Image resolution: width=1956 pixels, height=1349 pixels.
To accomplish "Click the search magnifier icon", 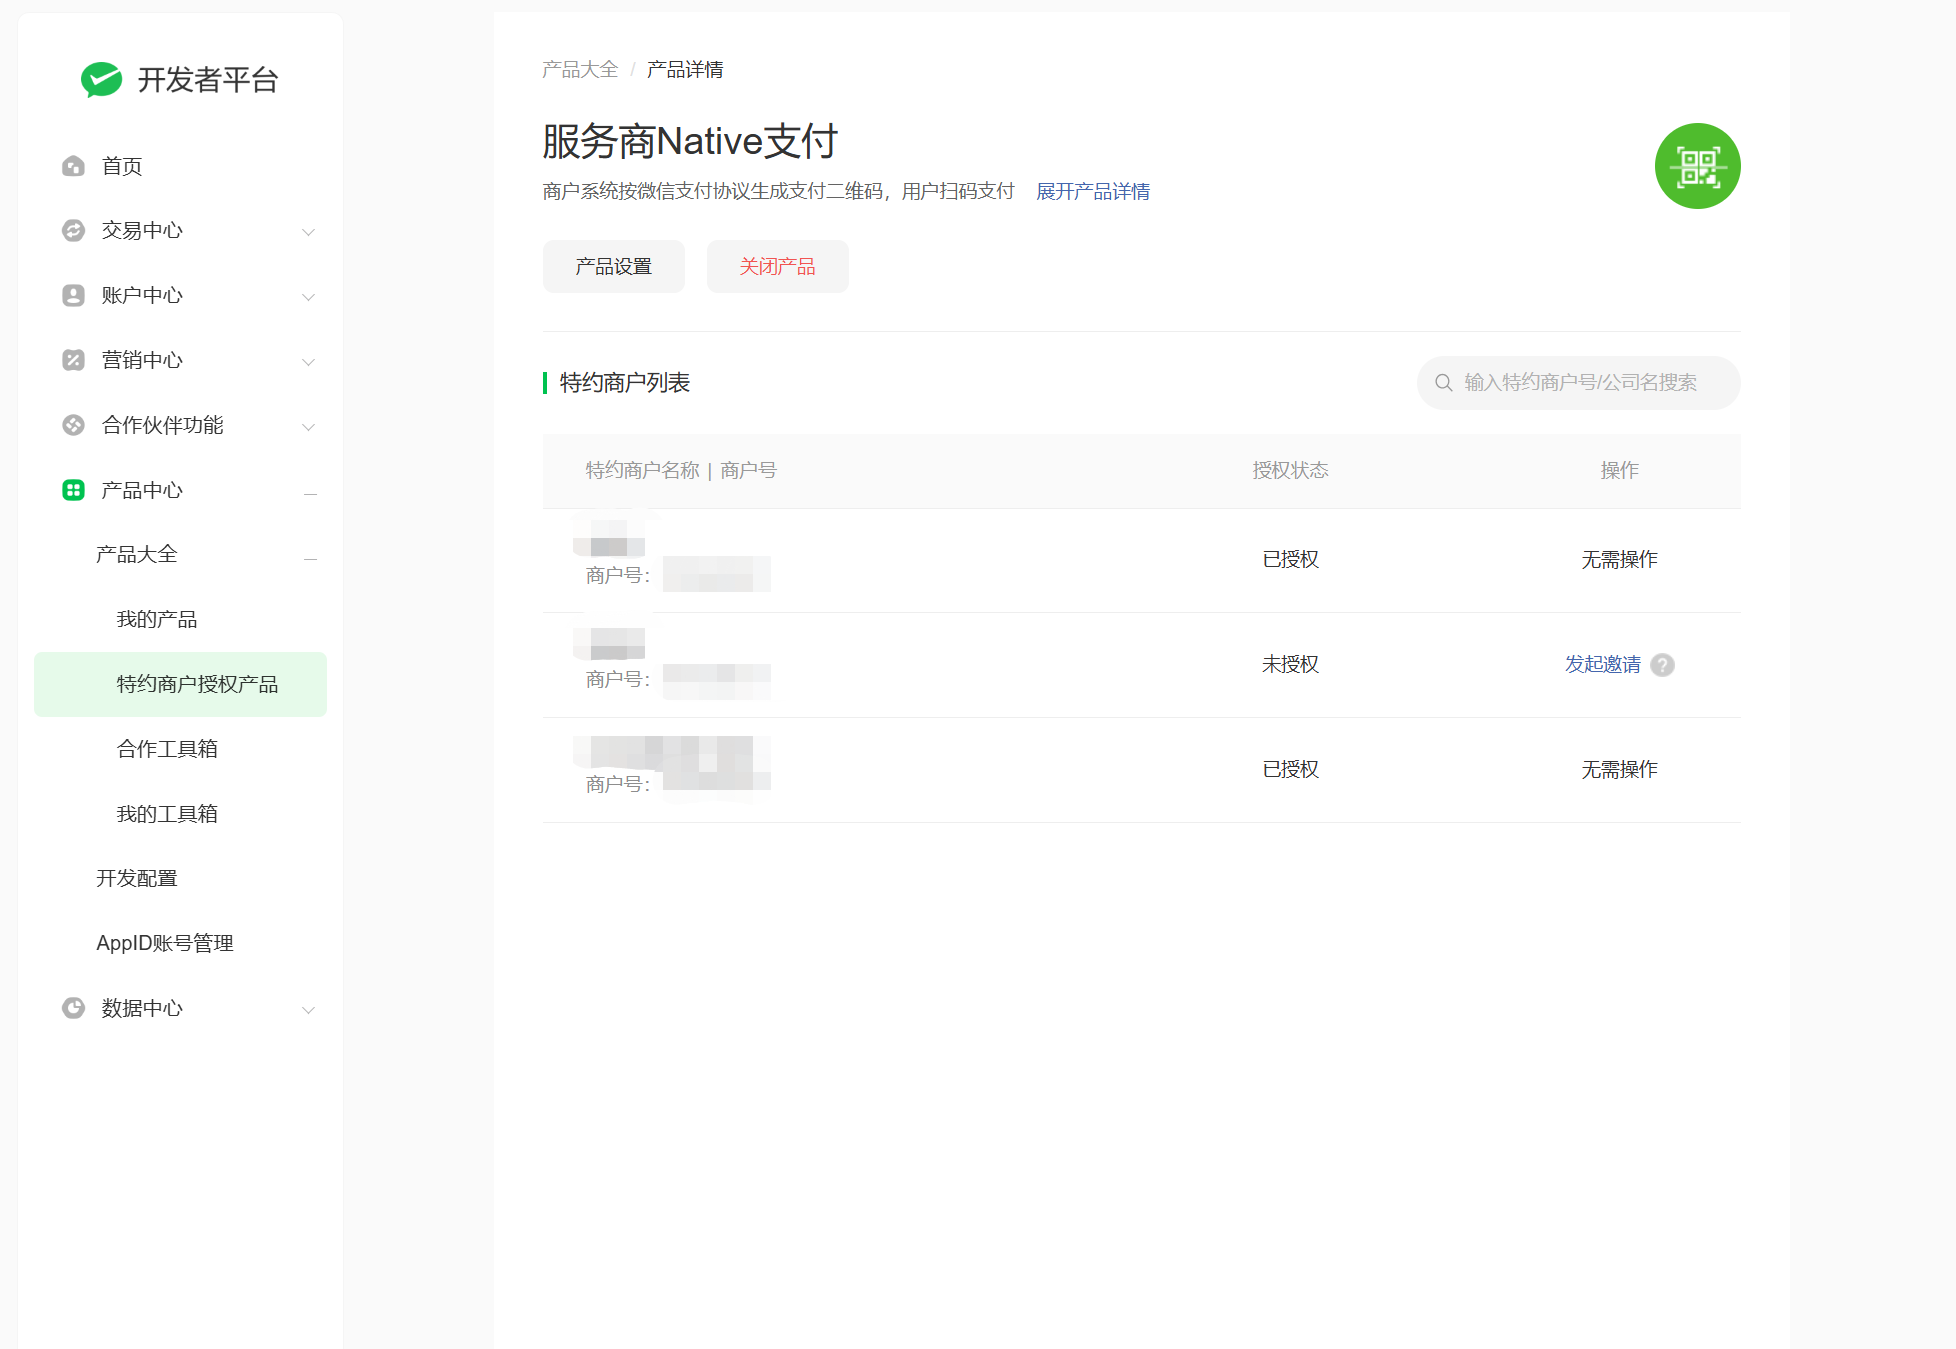I will point(1443,383).
